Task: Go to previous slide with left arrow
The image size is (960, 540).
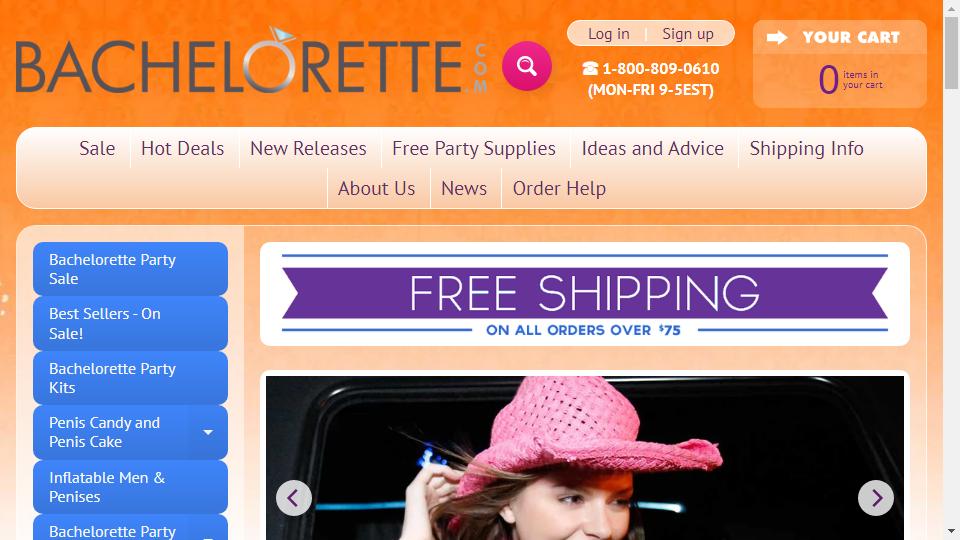Action: coord(294,498)
